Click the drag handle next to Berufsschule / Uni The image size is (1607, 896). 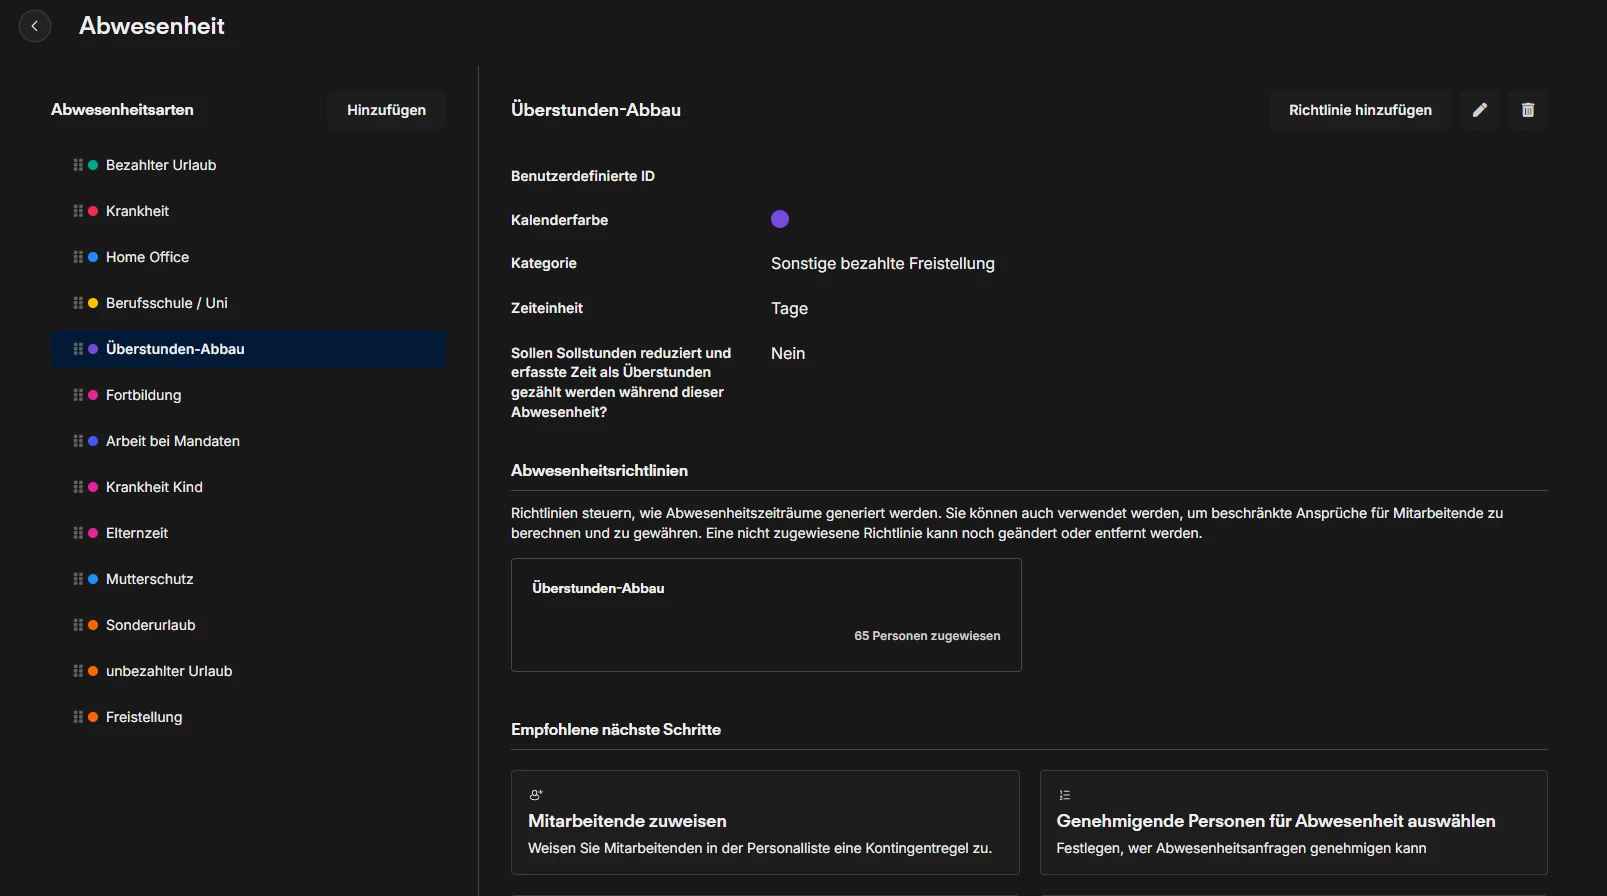coord(78,303)
